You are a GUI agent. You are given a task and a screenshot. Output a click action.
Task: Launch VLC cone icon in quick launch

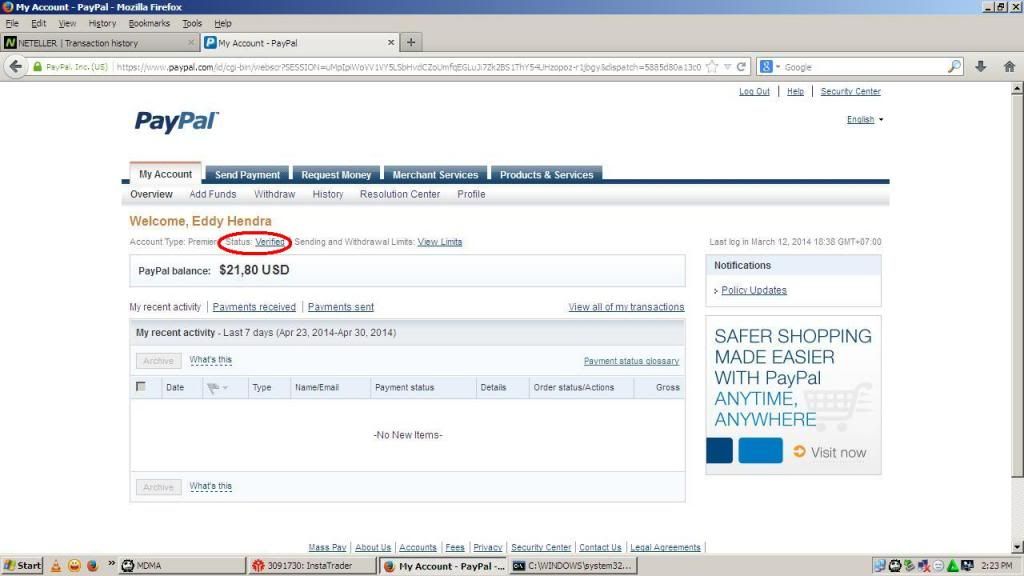(56, 566)
